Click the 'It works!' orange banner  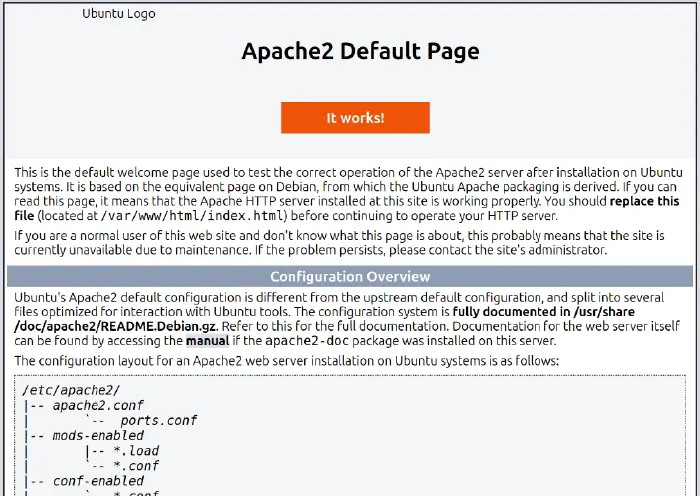click(x=355, y=118)
